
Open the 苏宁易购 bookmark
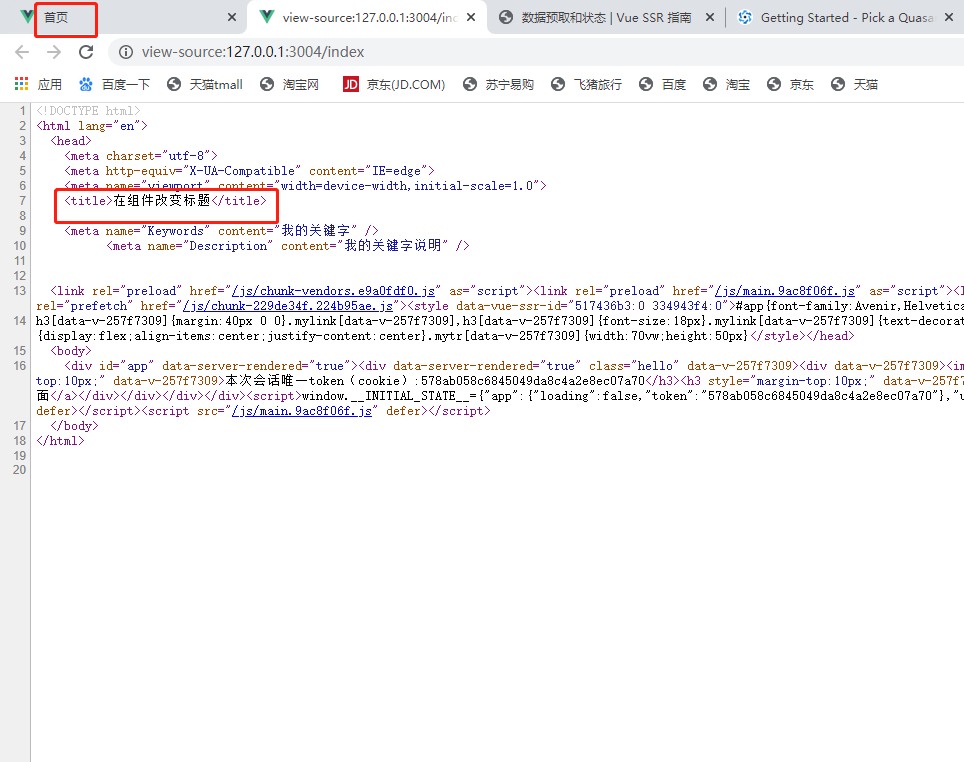498,84
